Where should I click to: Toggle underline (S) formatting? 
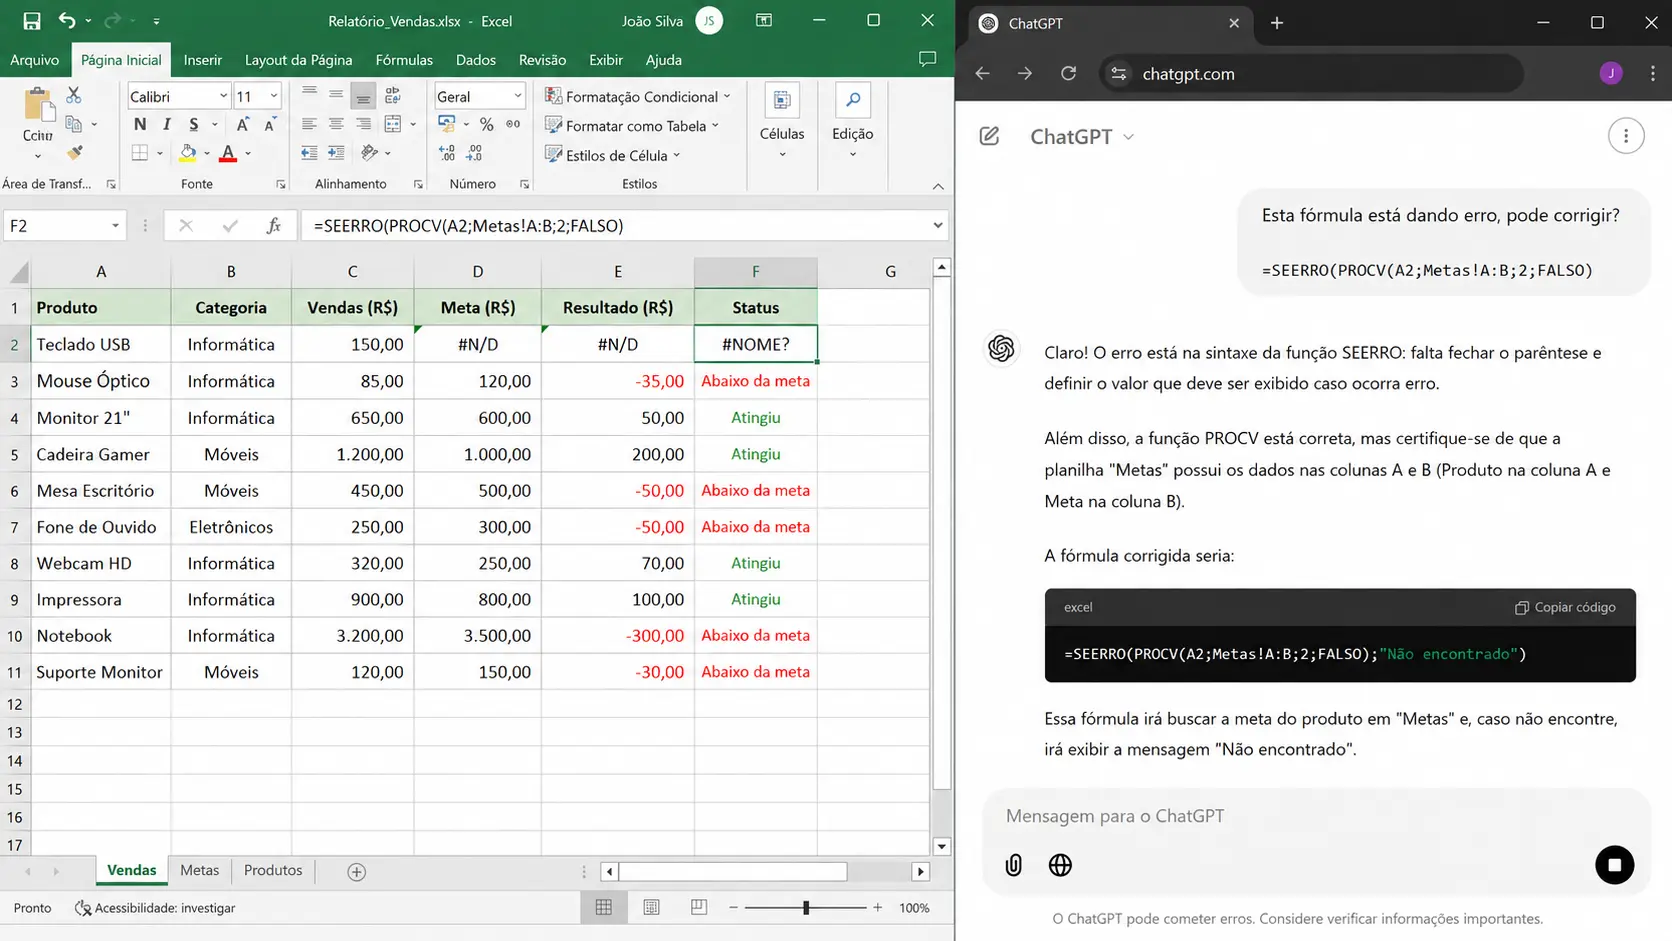pyautogui.click(x=193, y=124)
